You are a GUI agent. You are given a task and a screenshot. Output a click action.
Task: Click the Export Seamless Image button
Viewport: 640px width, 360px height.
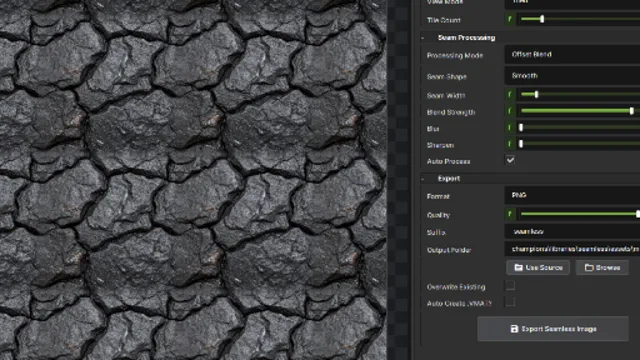[553, 329]
